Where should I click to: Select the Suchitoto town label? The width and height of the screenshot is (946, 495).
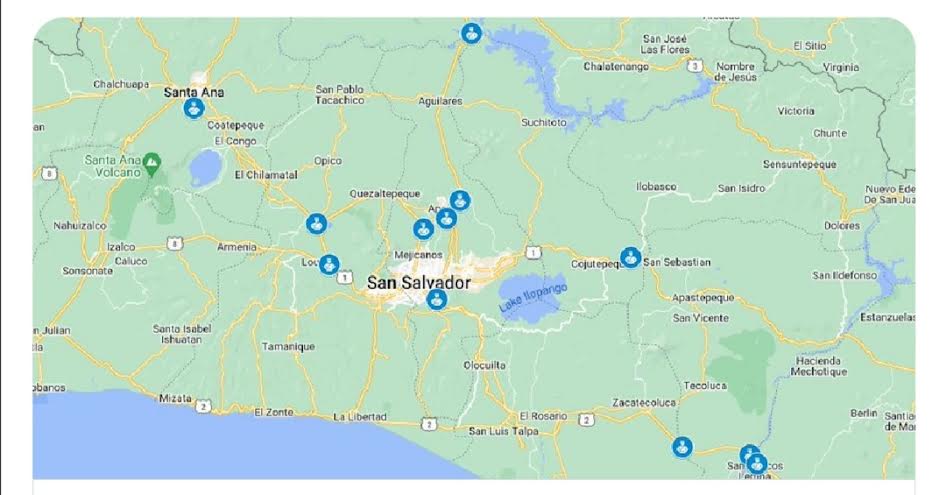tap(544, 123)
